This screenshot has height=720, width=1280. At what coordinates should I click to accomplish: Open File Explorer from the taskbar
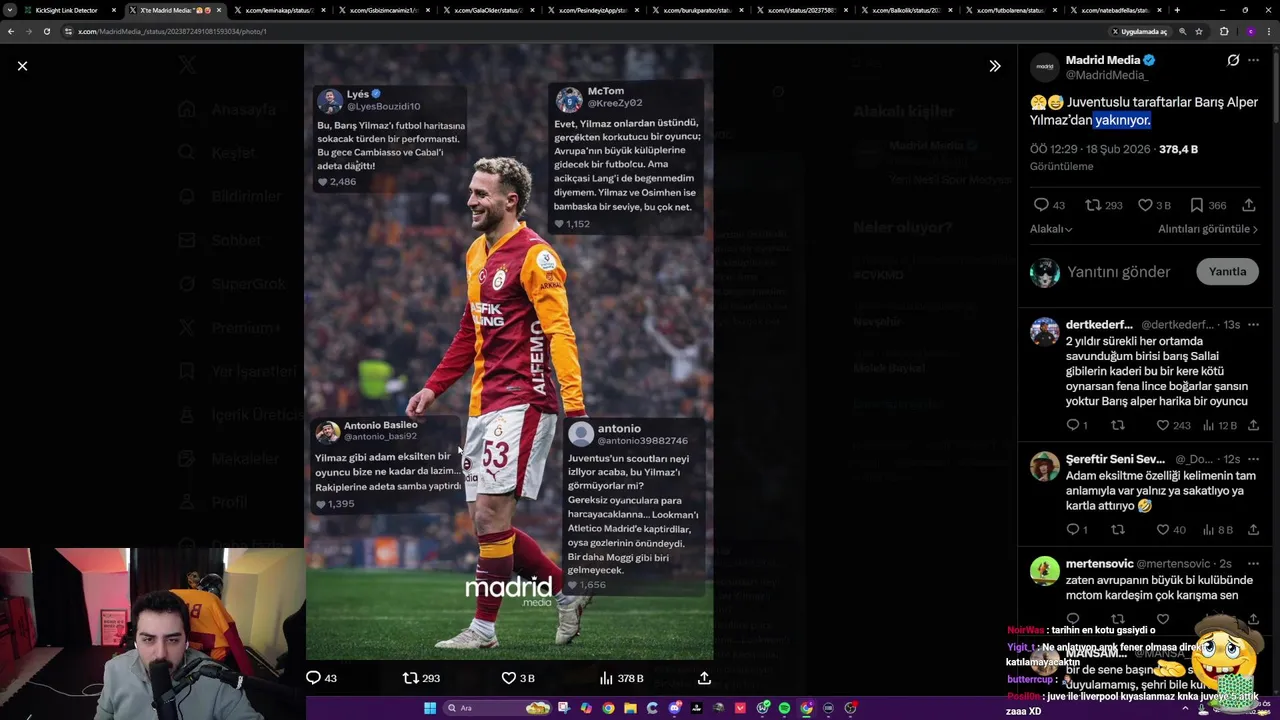(x=630, y=708)
